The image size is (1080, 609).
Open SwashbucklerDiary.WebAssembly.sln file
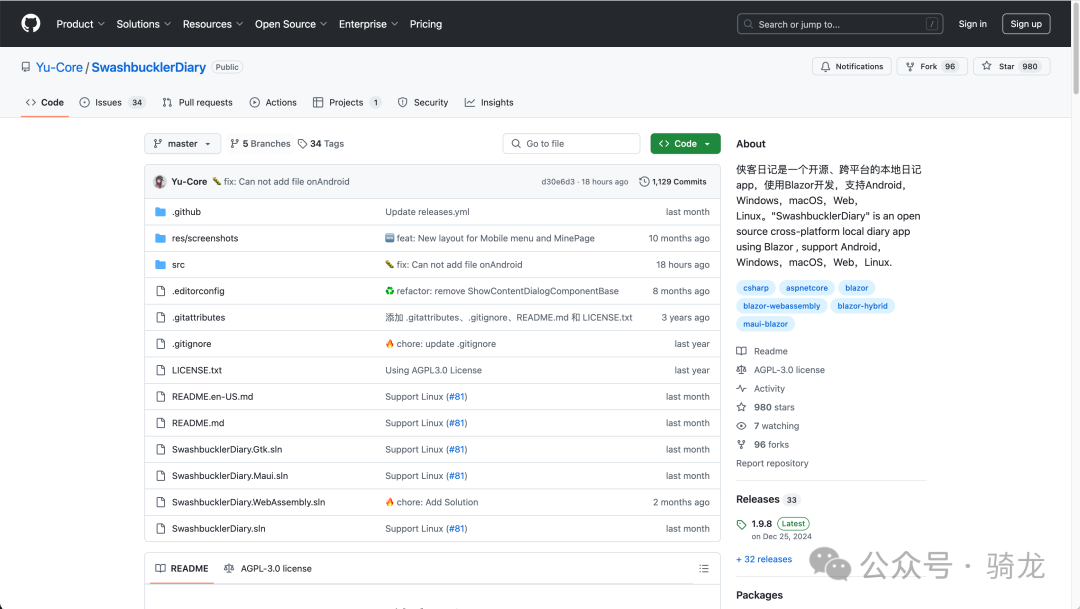pyautogui.click(x=248, y=502)
